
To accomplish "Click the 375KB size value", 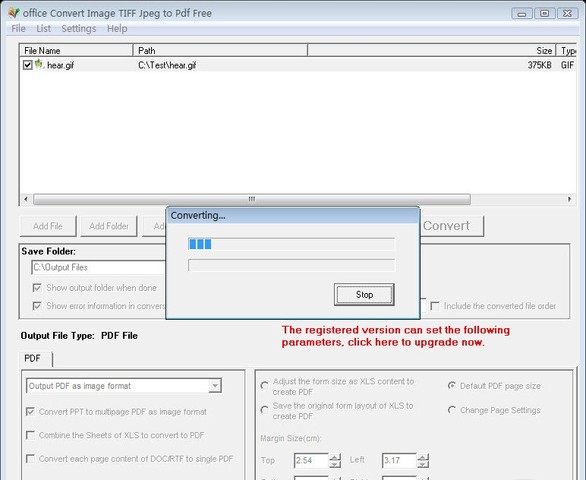I will click(x=539, y=65).
